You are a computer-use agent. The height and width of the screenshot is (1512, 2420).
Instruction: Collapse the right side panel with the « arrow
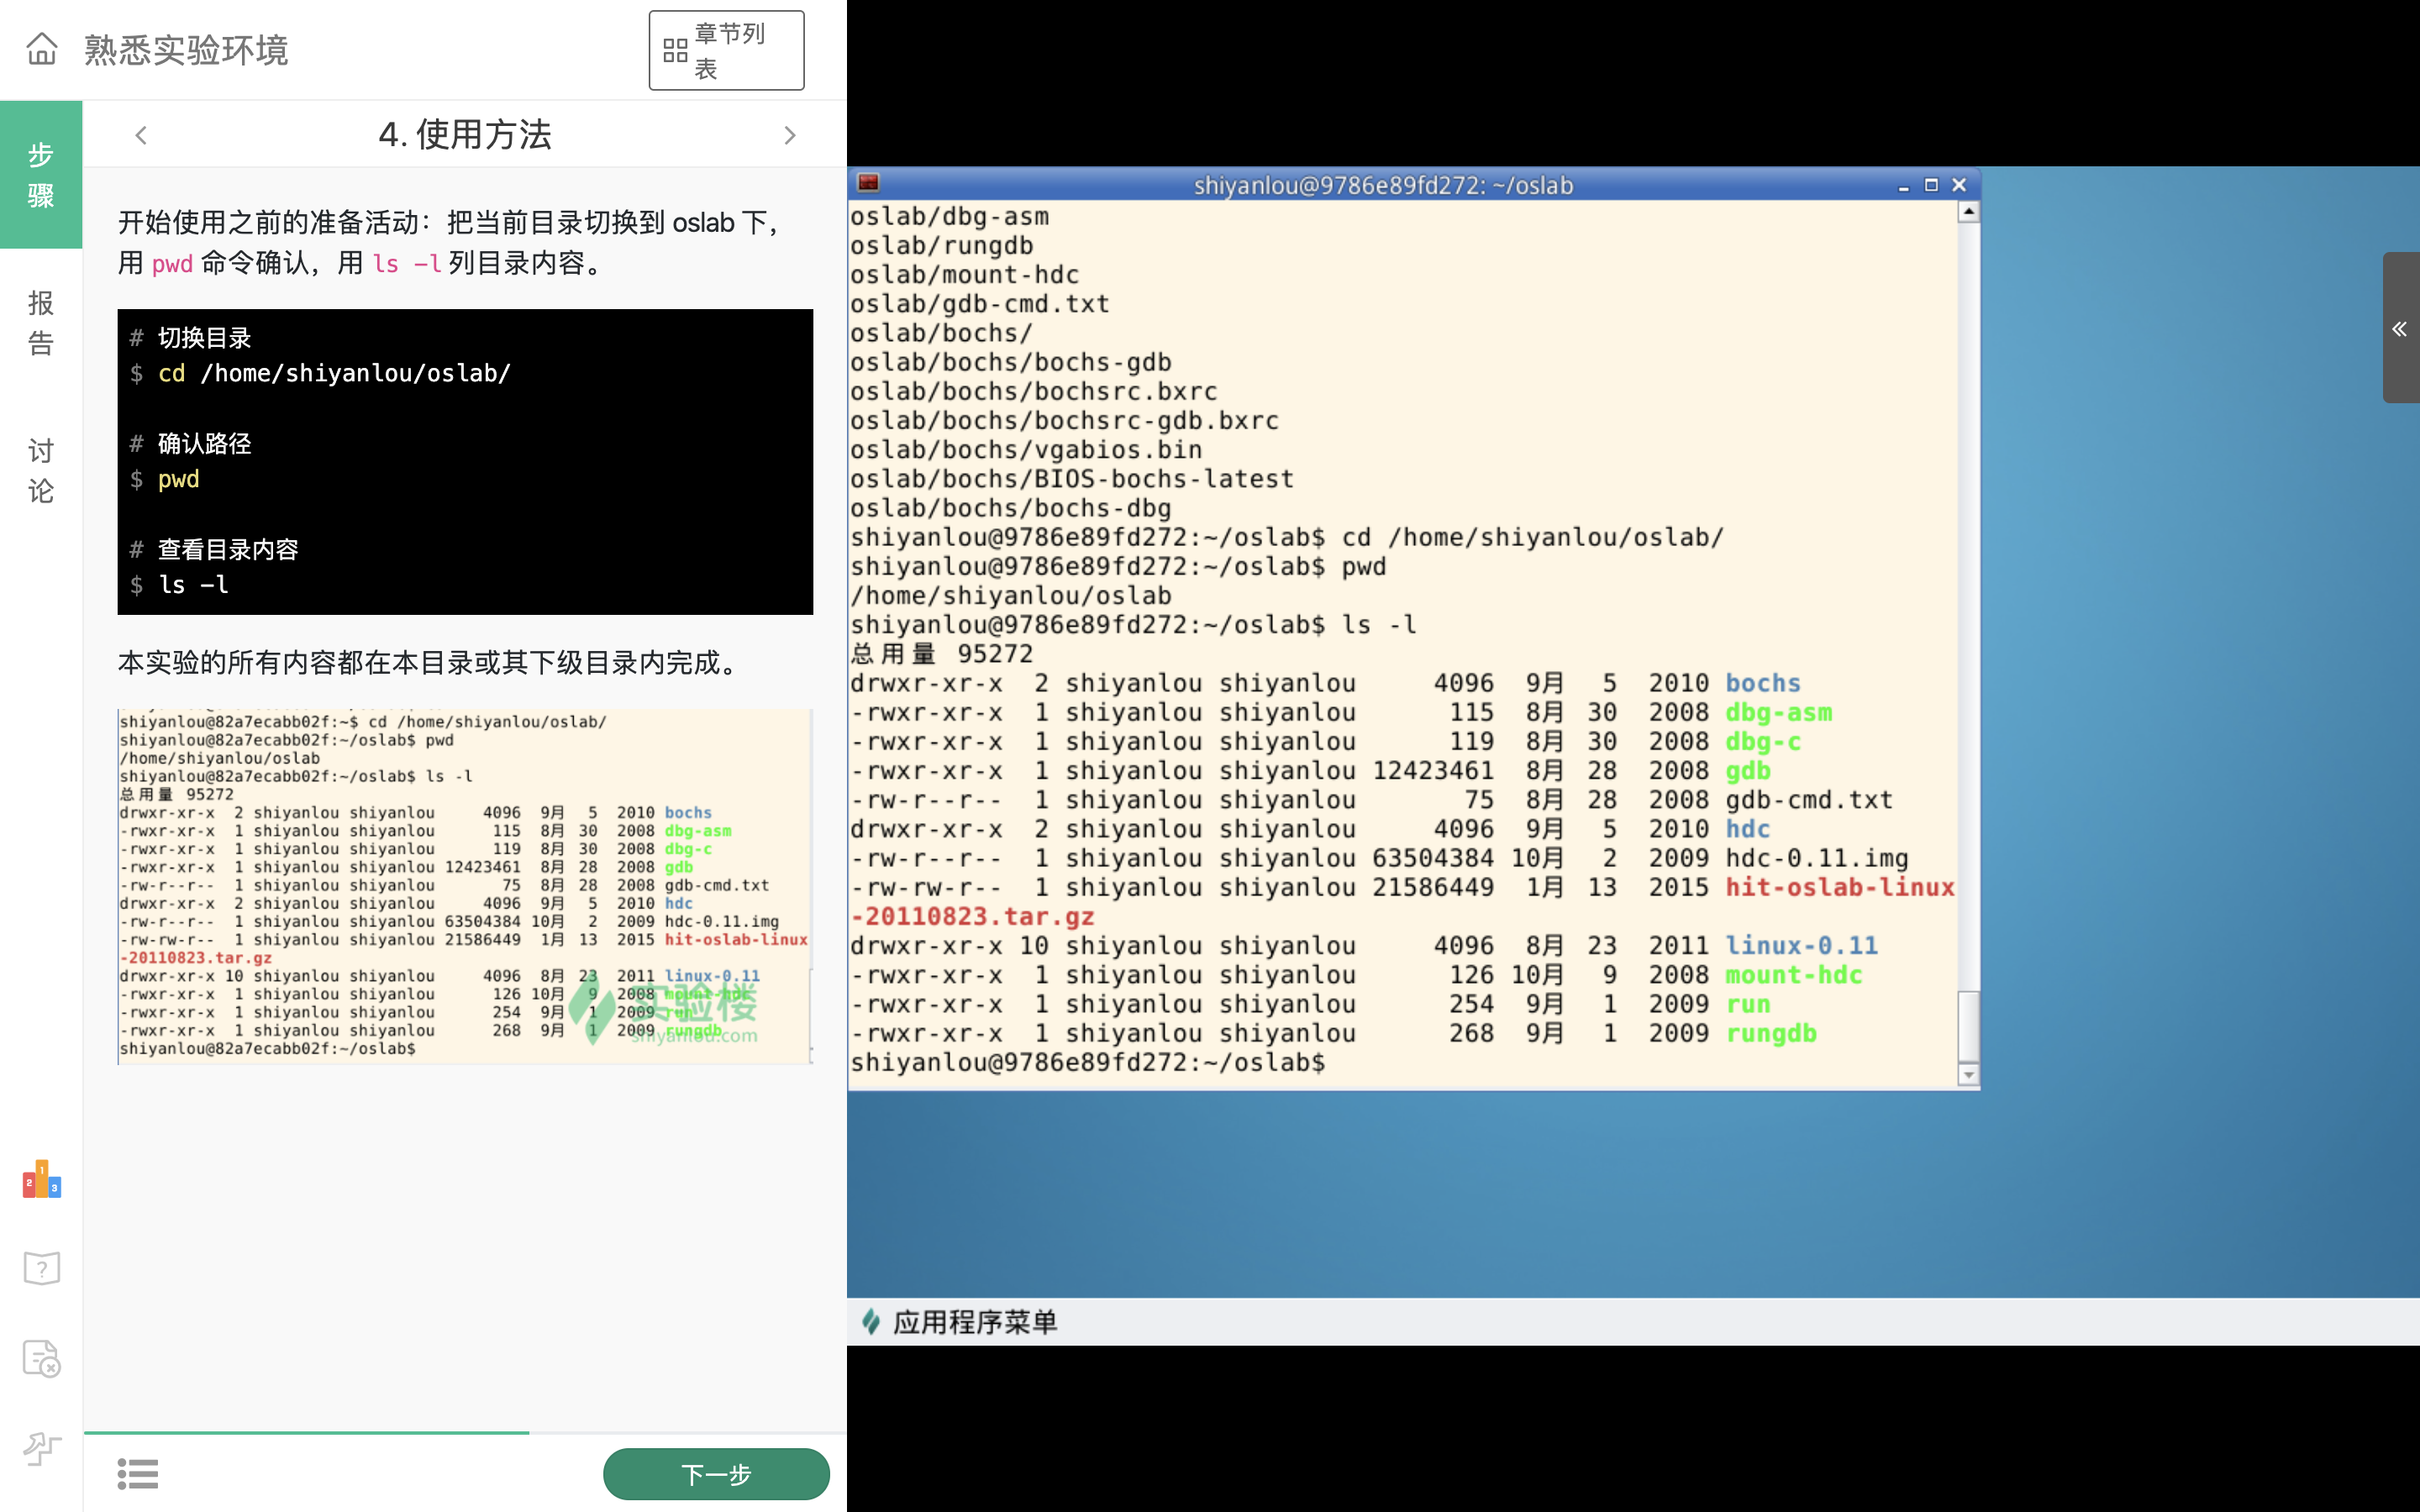point(2400,328)
